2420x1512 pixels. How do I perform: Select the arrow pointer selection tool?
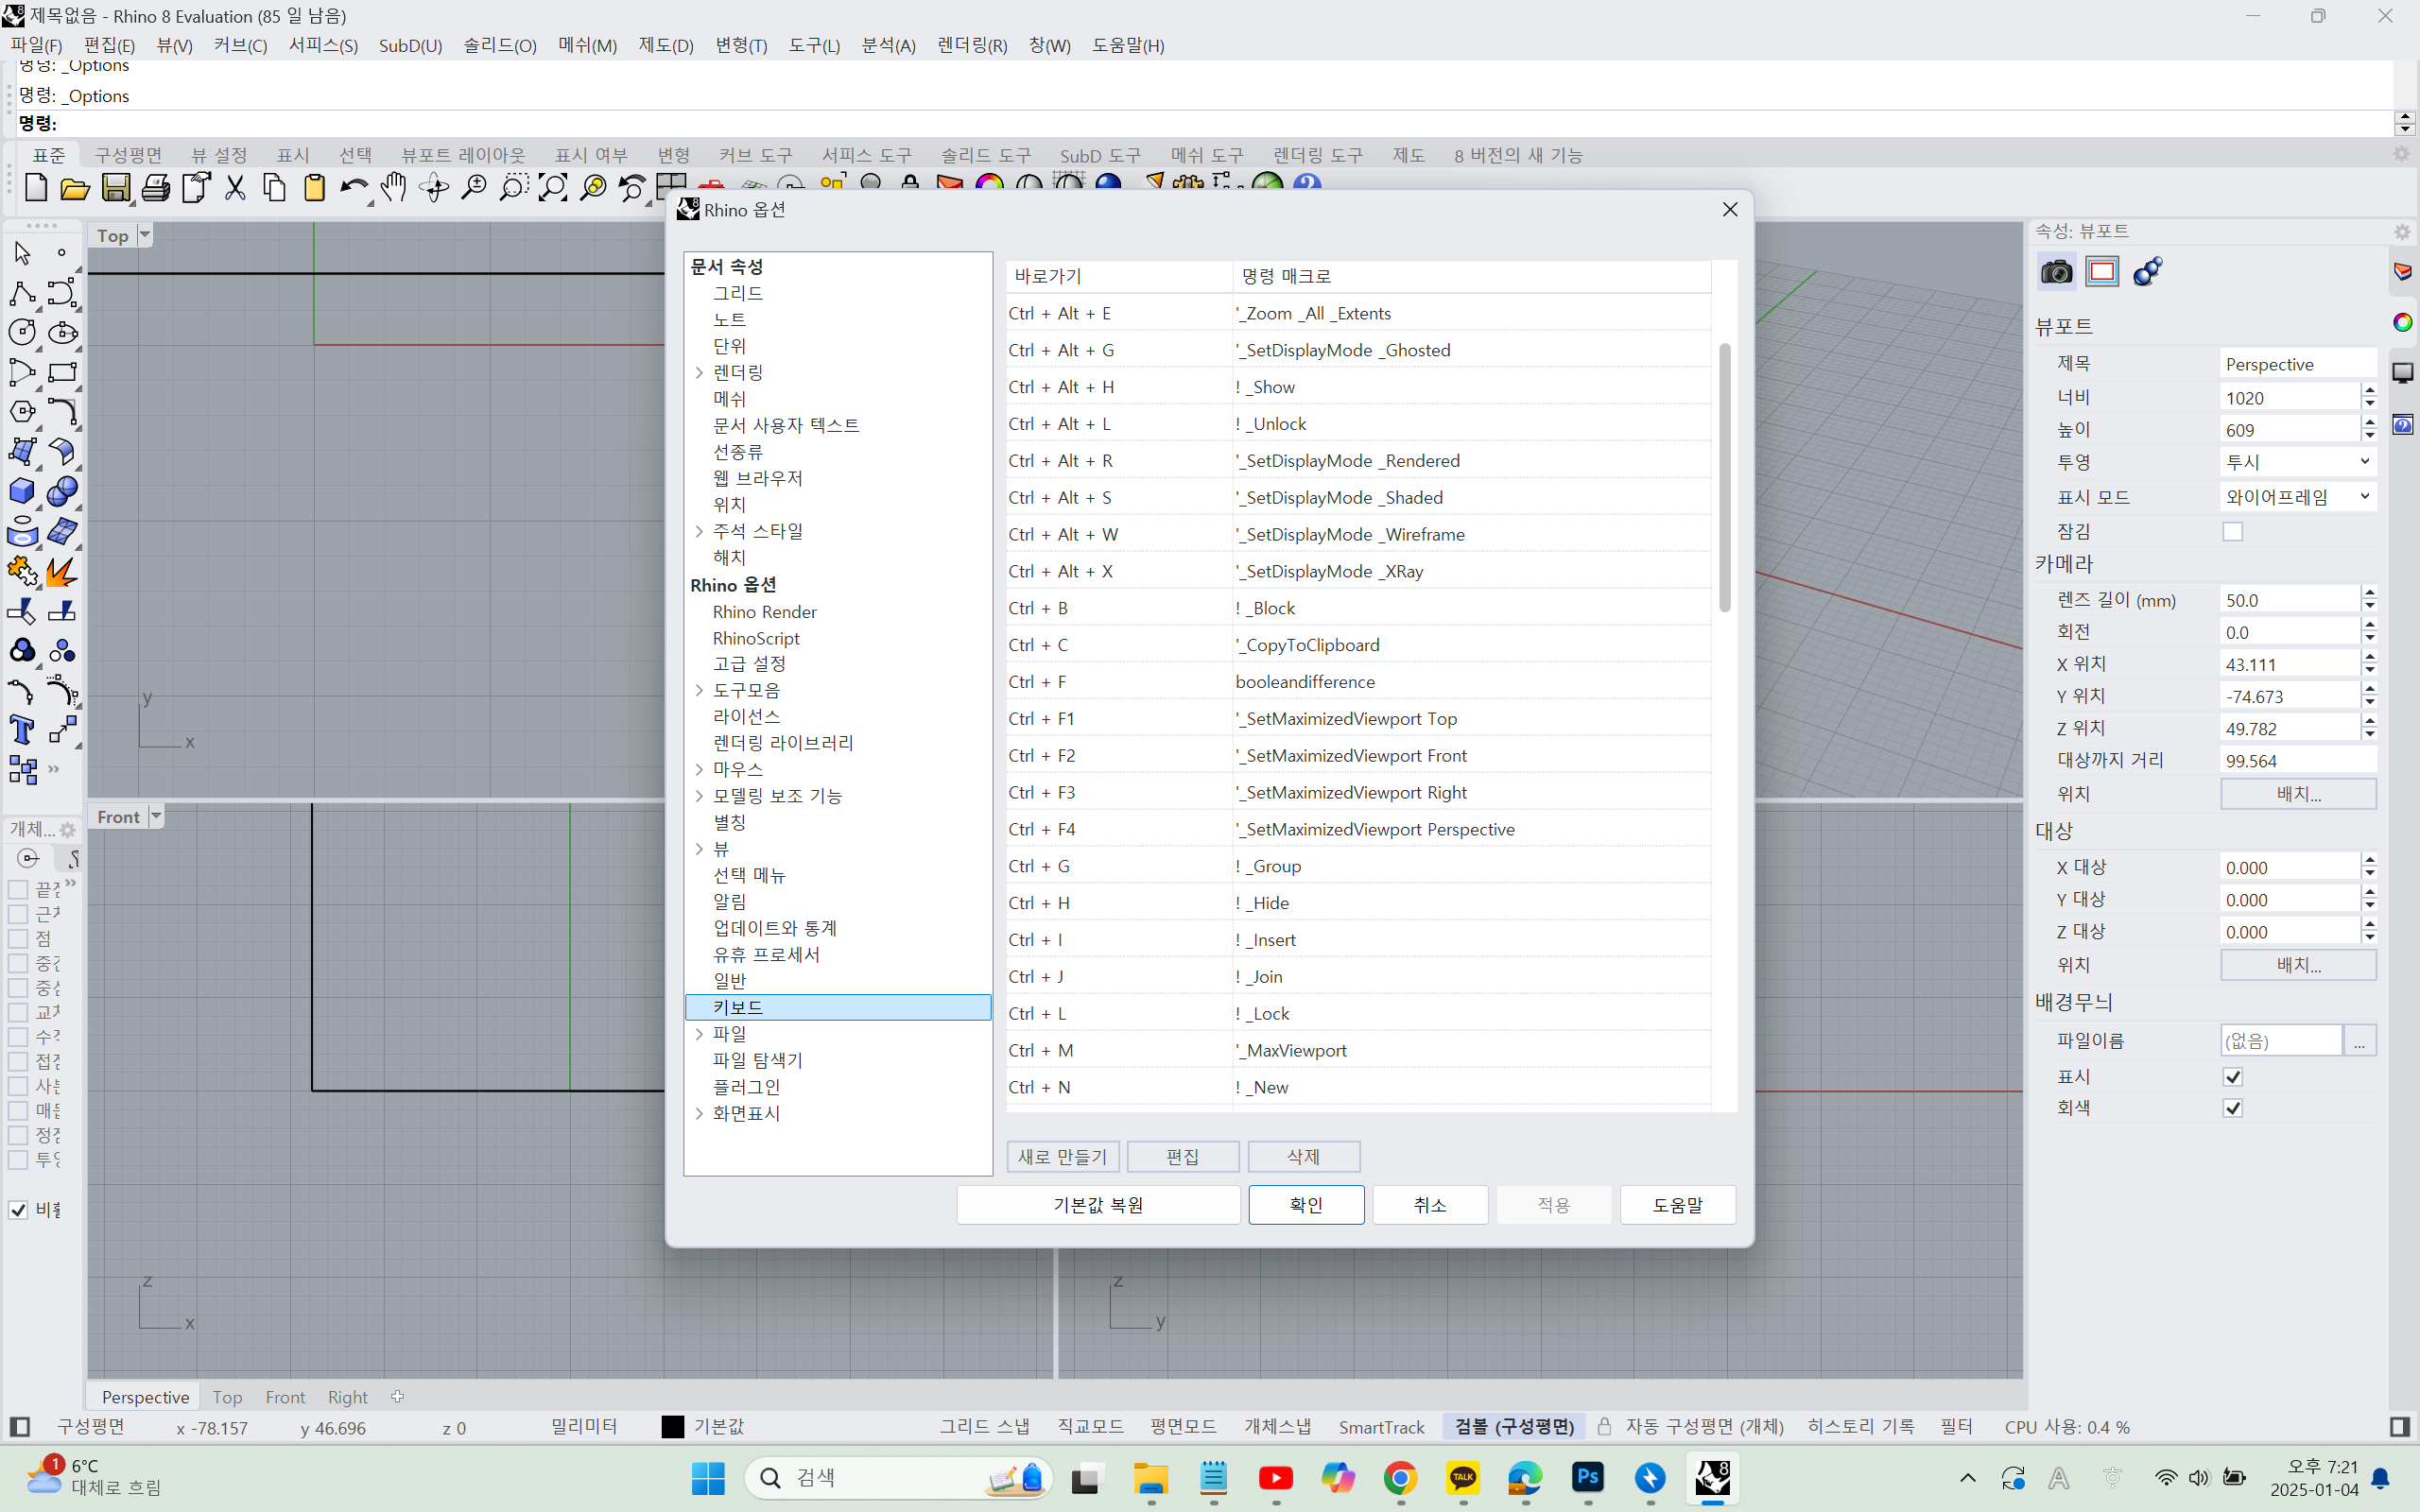(x=22, y=253)
